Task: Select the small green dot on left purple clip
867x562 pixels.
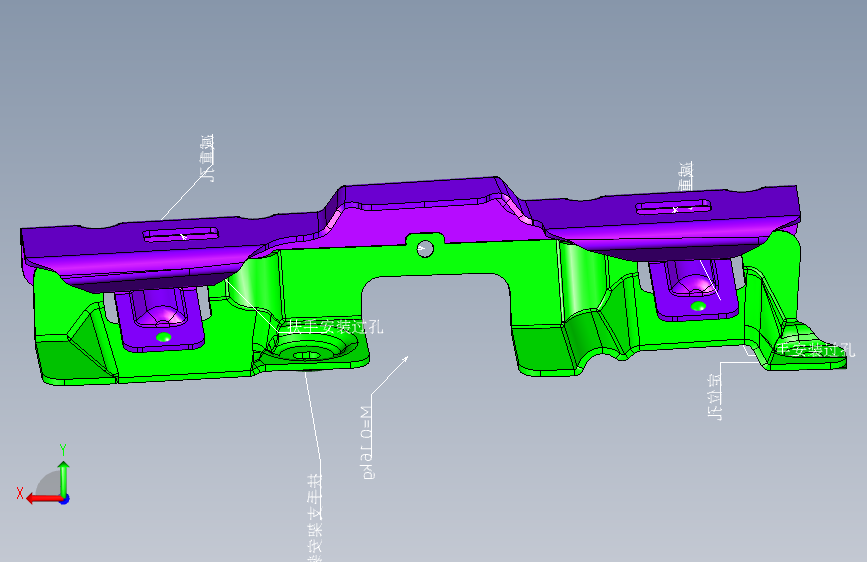Action: [164, 337]
